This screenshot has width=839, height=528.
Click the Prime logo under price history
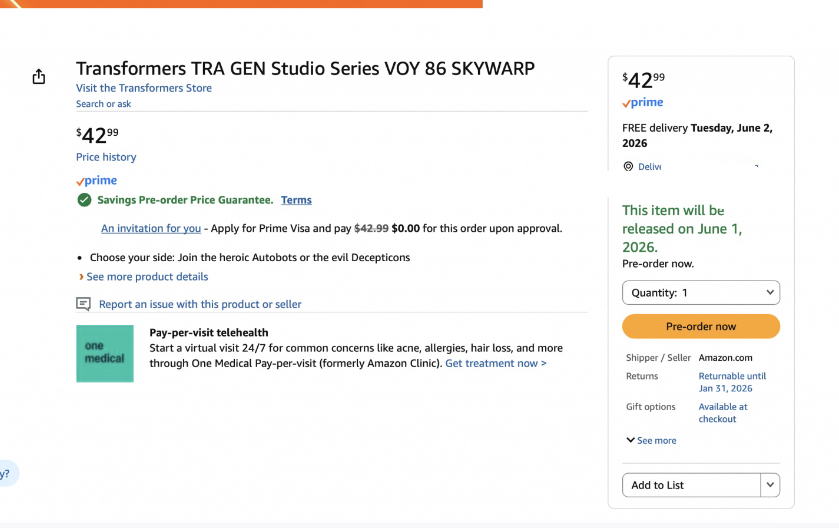97,181
